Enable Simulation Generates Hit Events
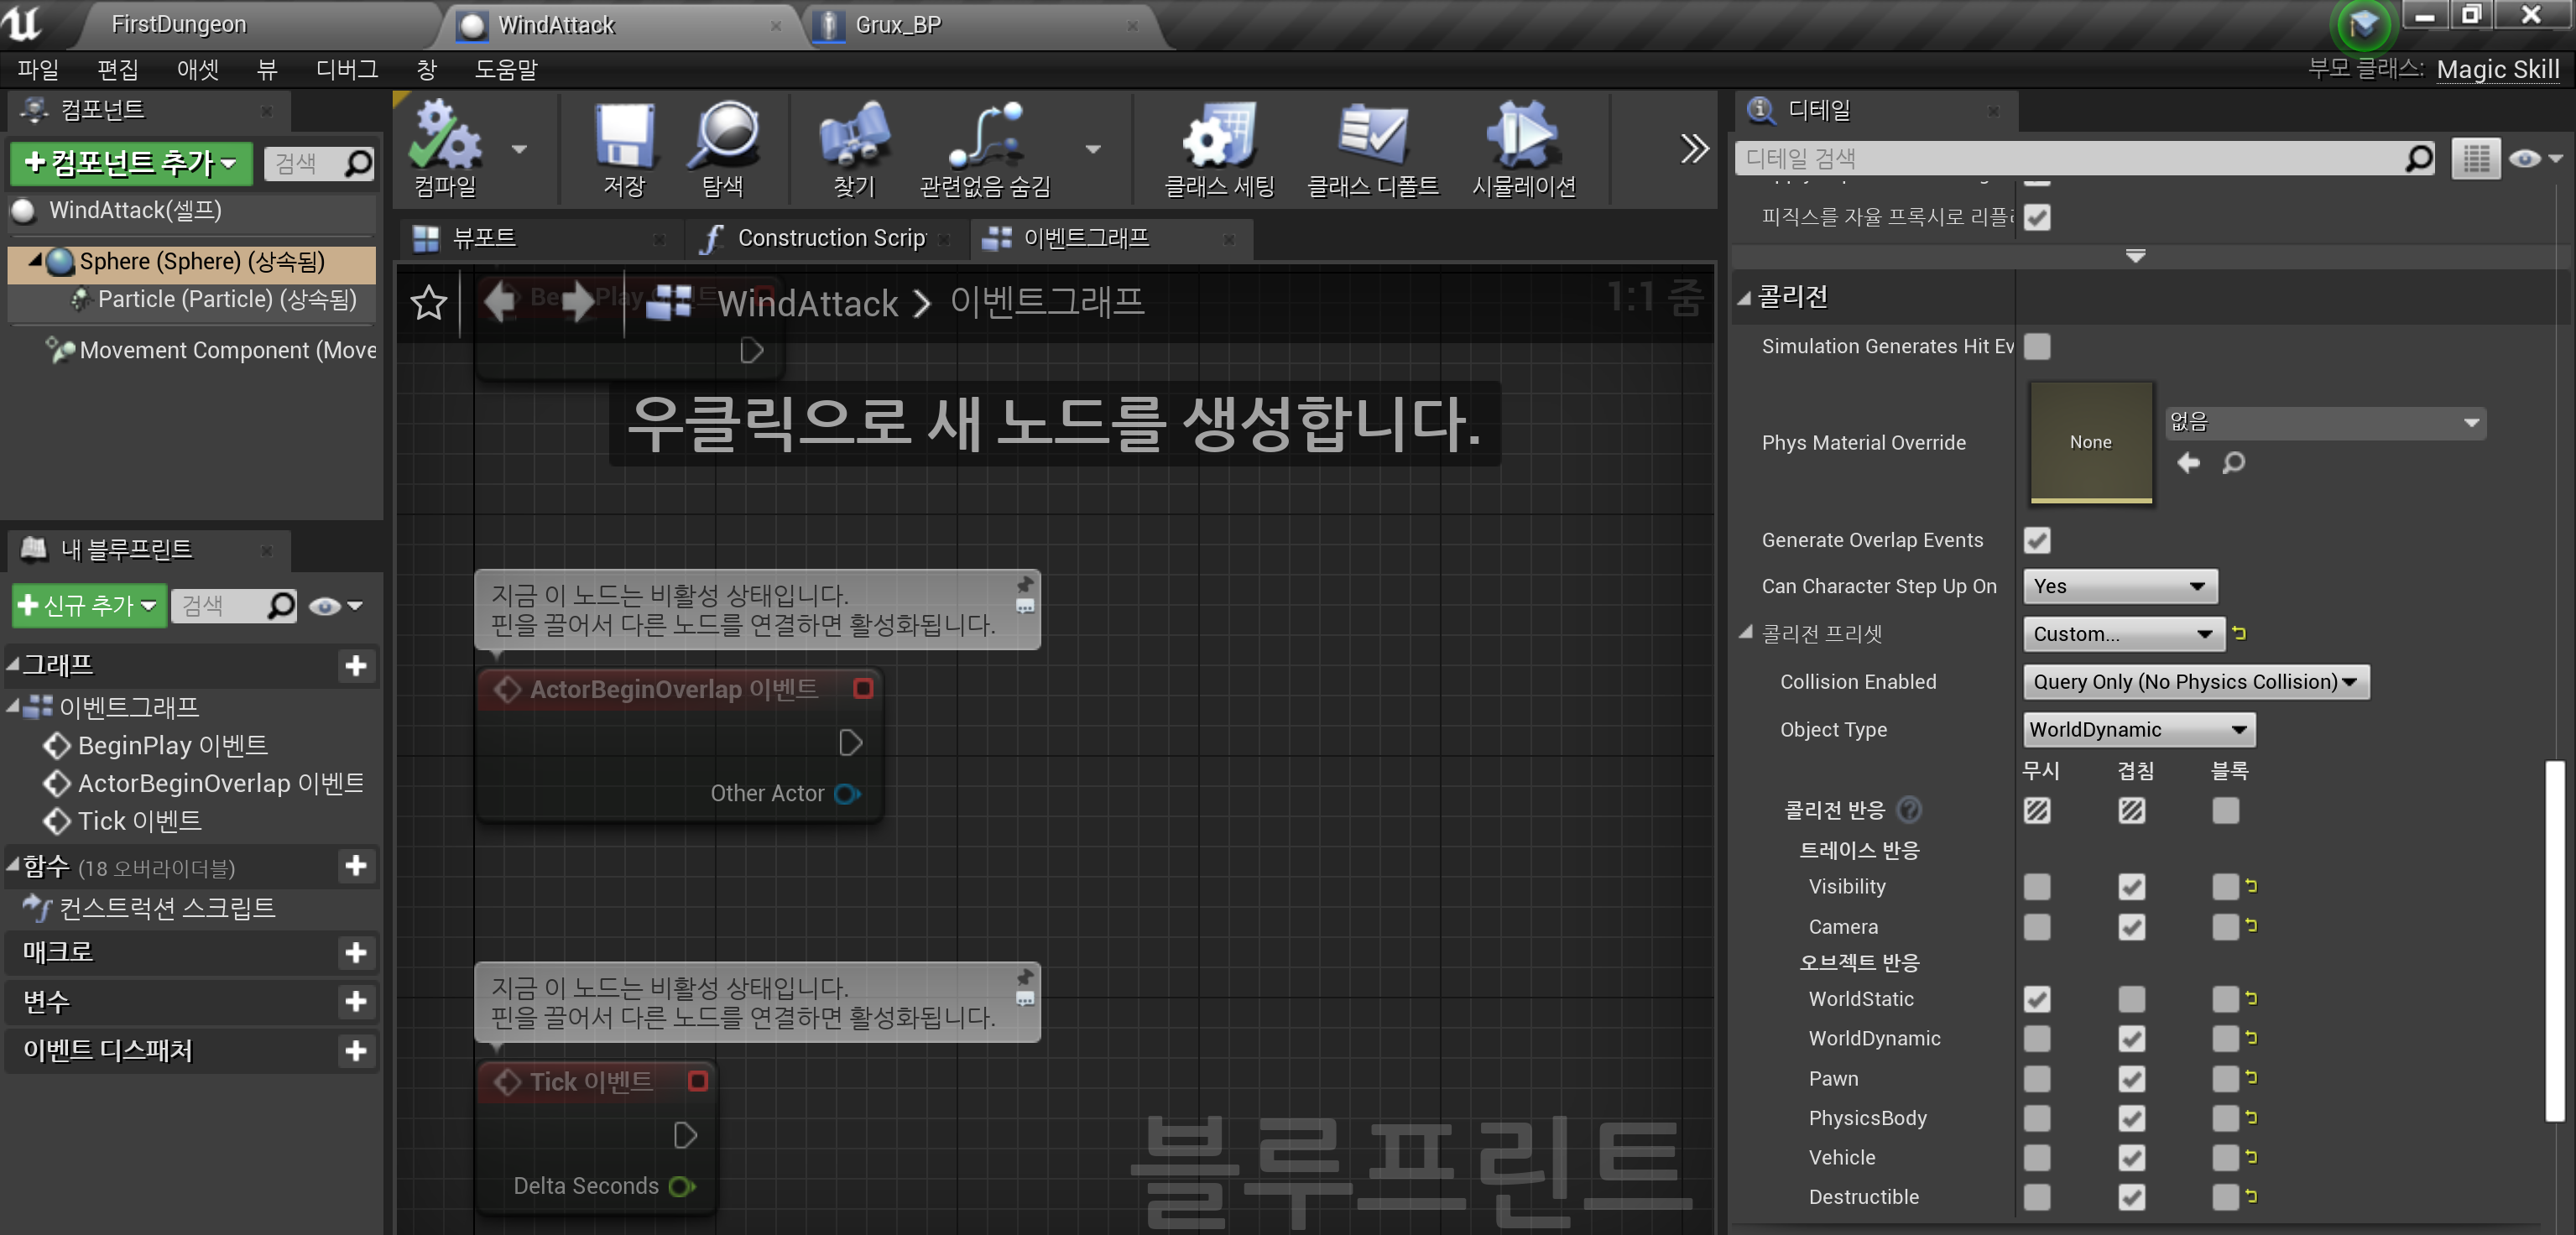2576x1235 pixels. (x=2038, y=346)
